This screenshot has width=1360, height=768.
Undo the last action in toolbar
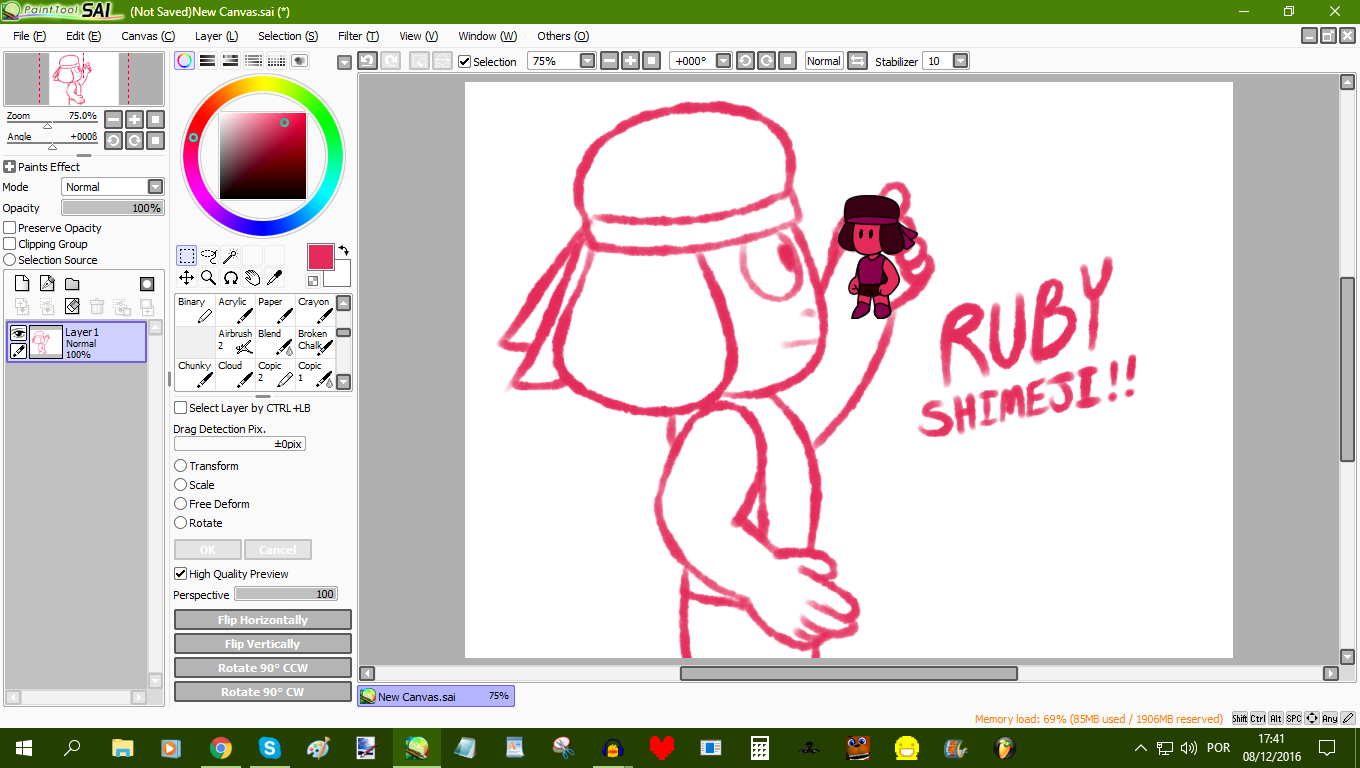coord(367,61)
